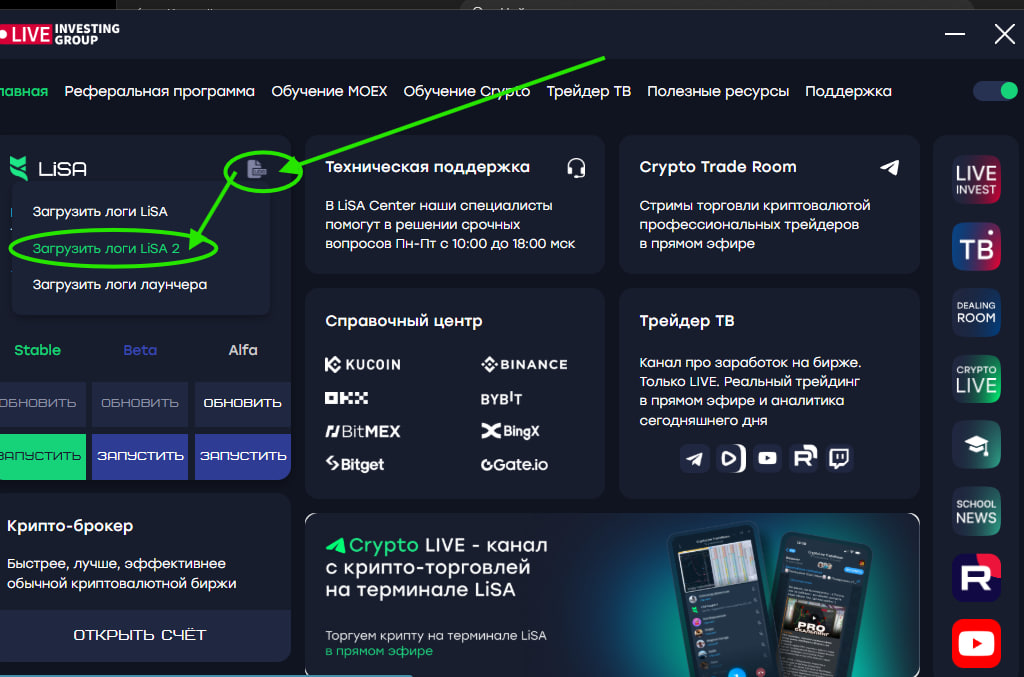This screenshot has height=677, width=1024.
Task: Click the Крипто-брокер heading
Action: [70, 526]
